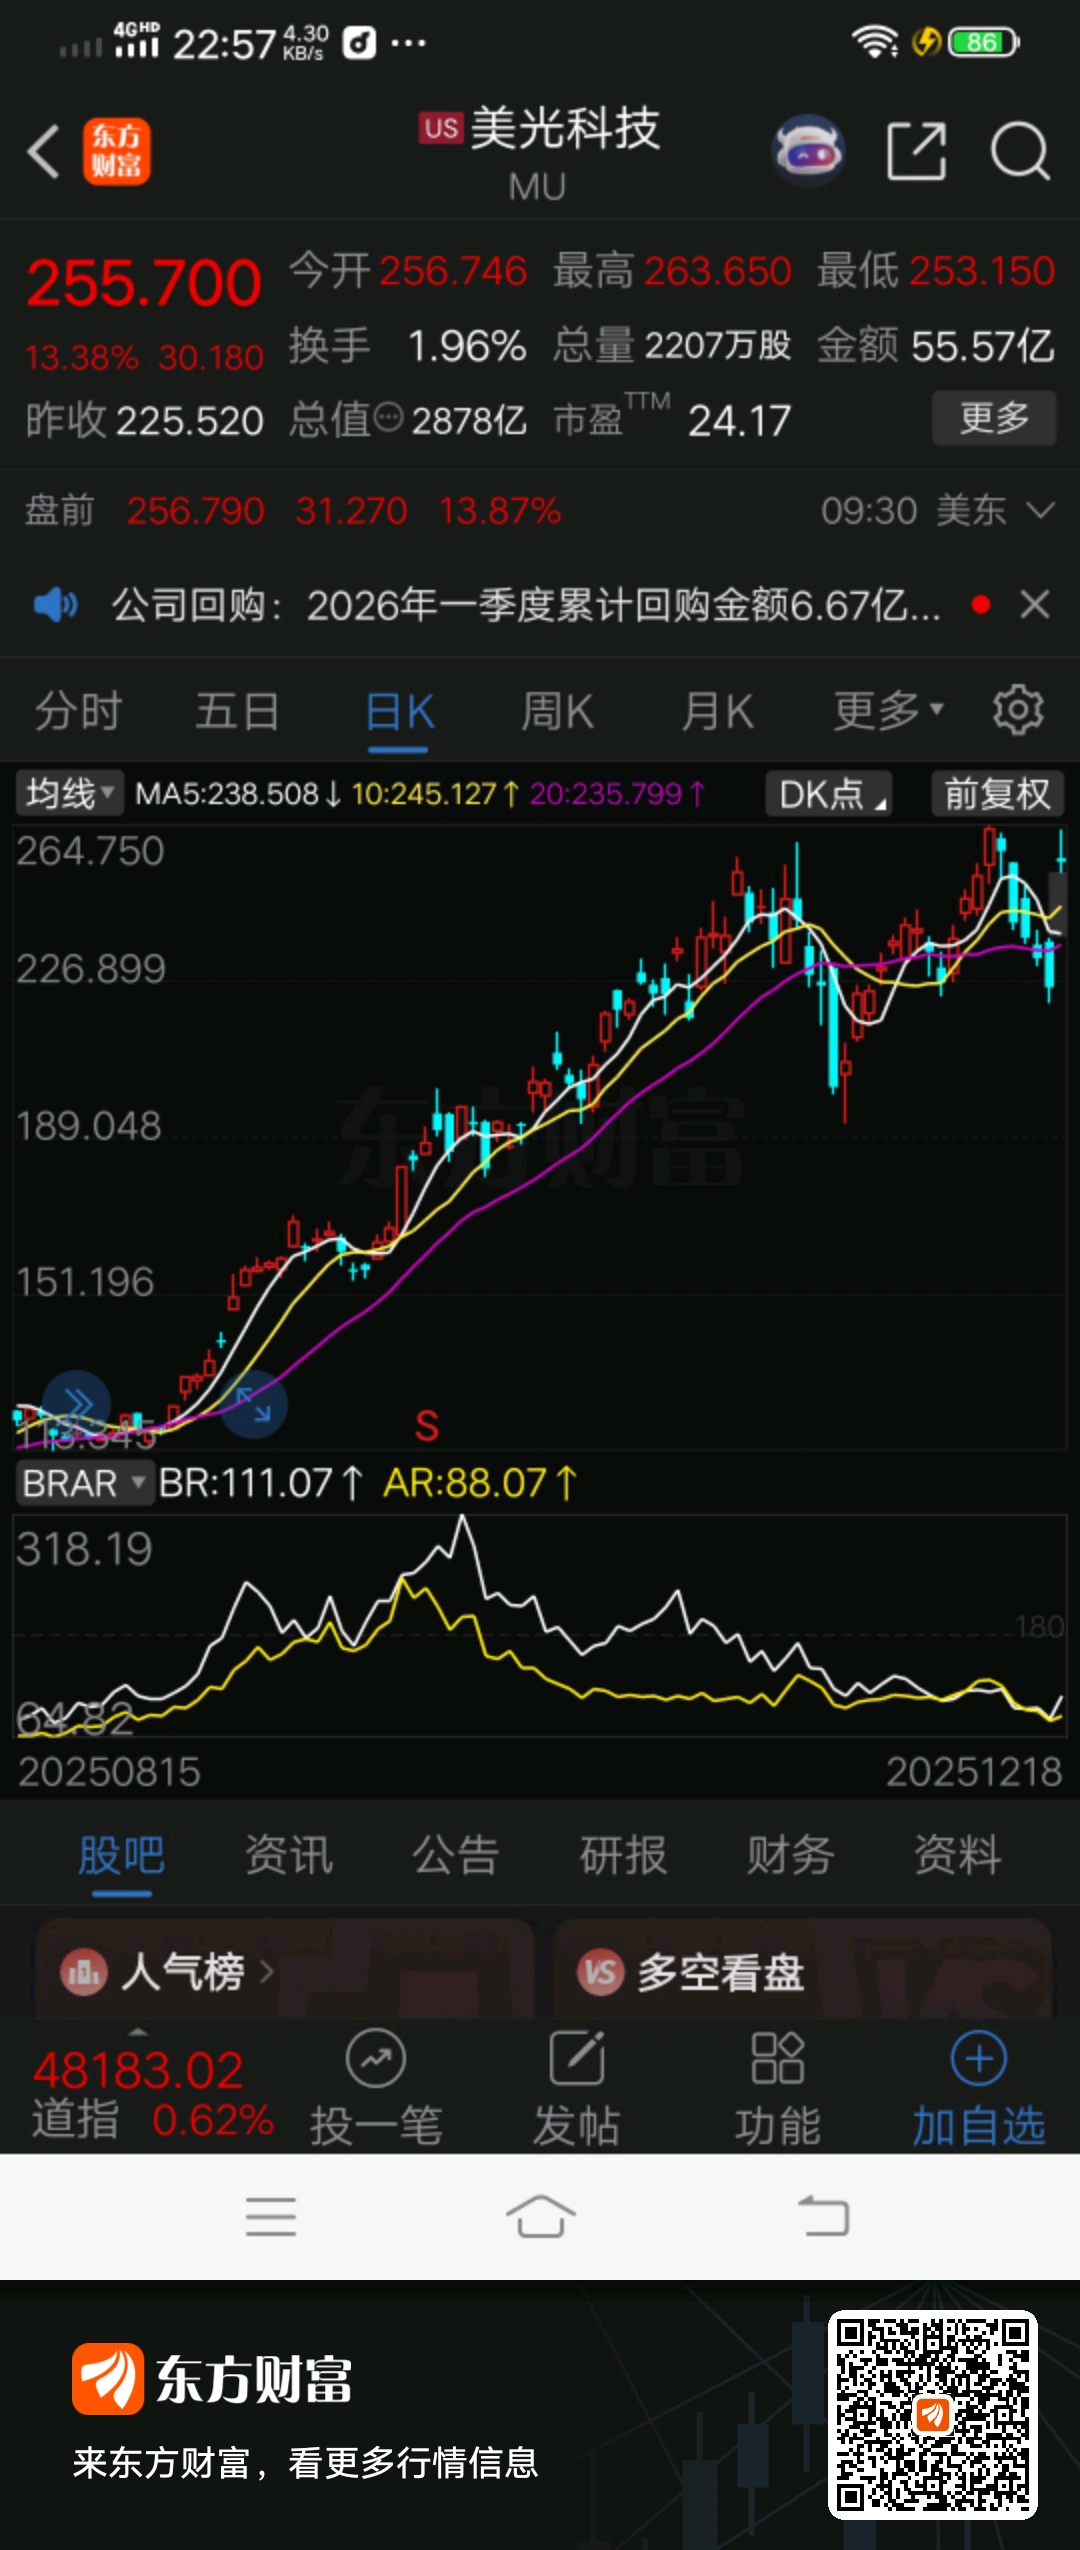Tap the 投一笔 icon
The width and height of the screenshot is (1080, 2550).
tap(375, 2059)
